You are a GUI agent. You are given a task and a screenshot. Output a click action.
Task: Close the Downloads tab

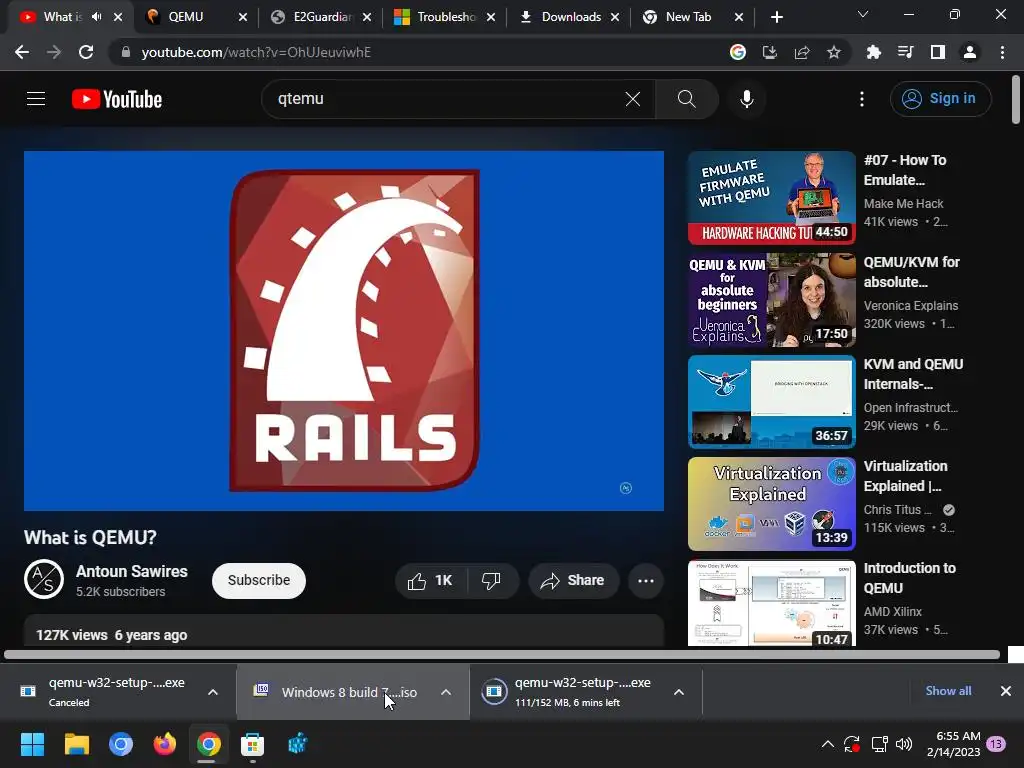point(615,18)
